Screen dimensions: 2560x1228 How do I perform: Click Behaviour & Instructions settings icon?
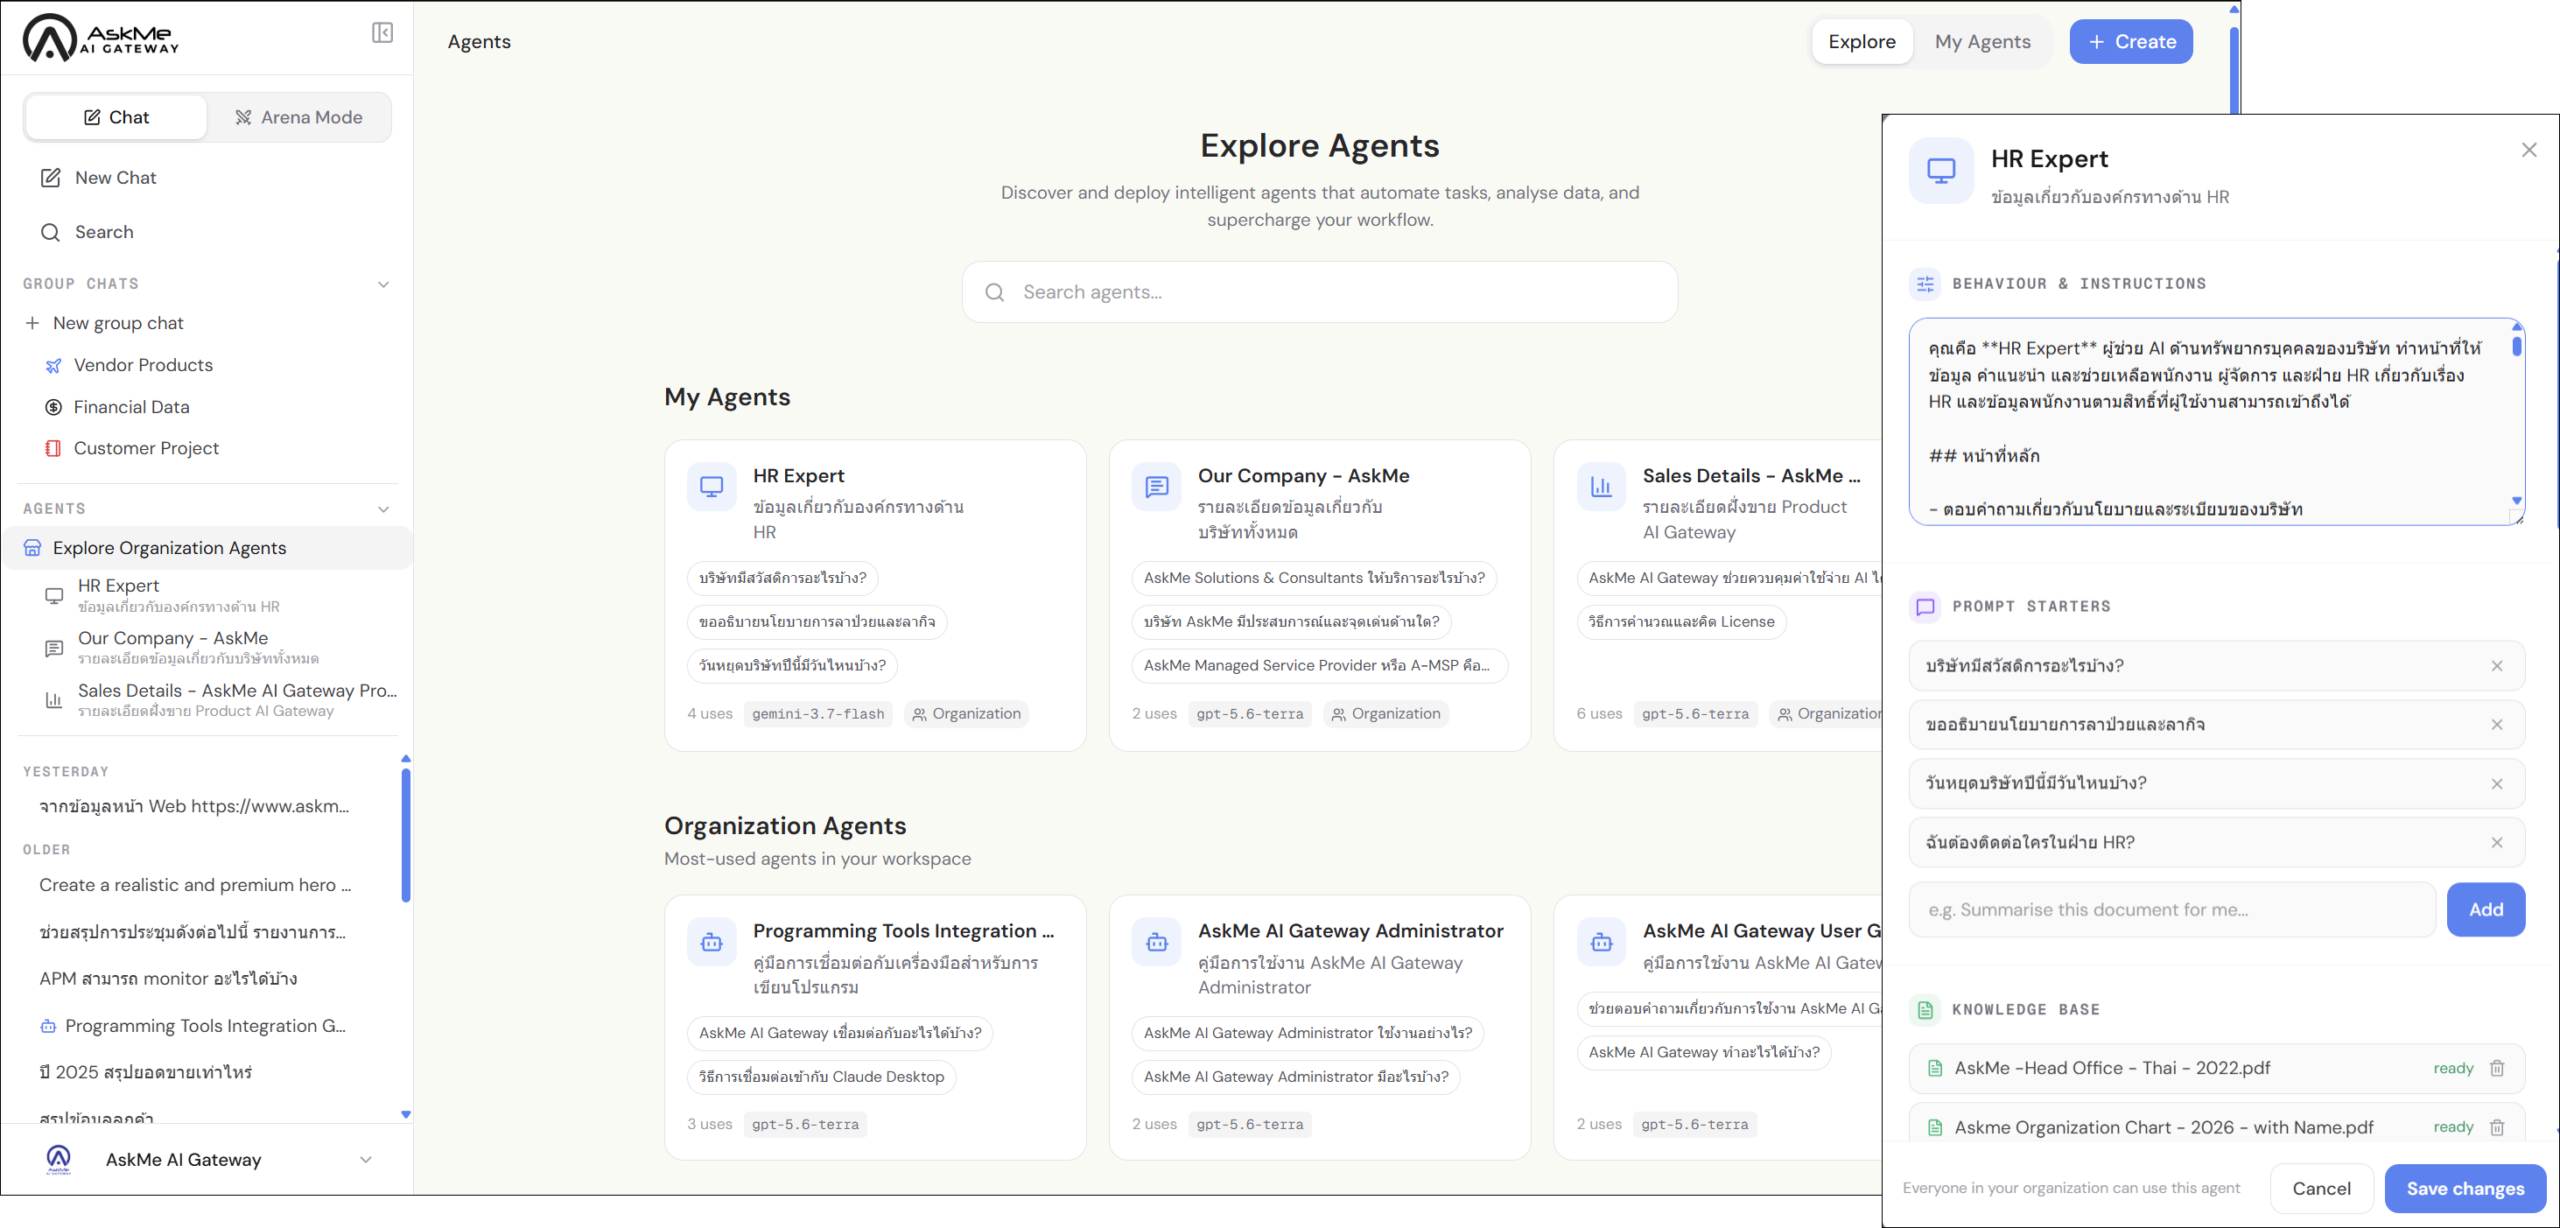tap(1925, 284)
